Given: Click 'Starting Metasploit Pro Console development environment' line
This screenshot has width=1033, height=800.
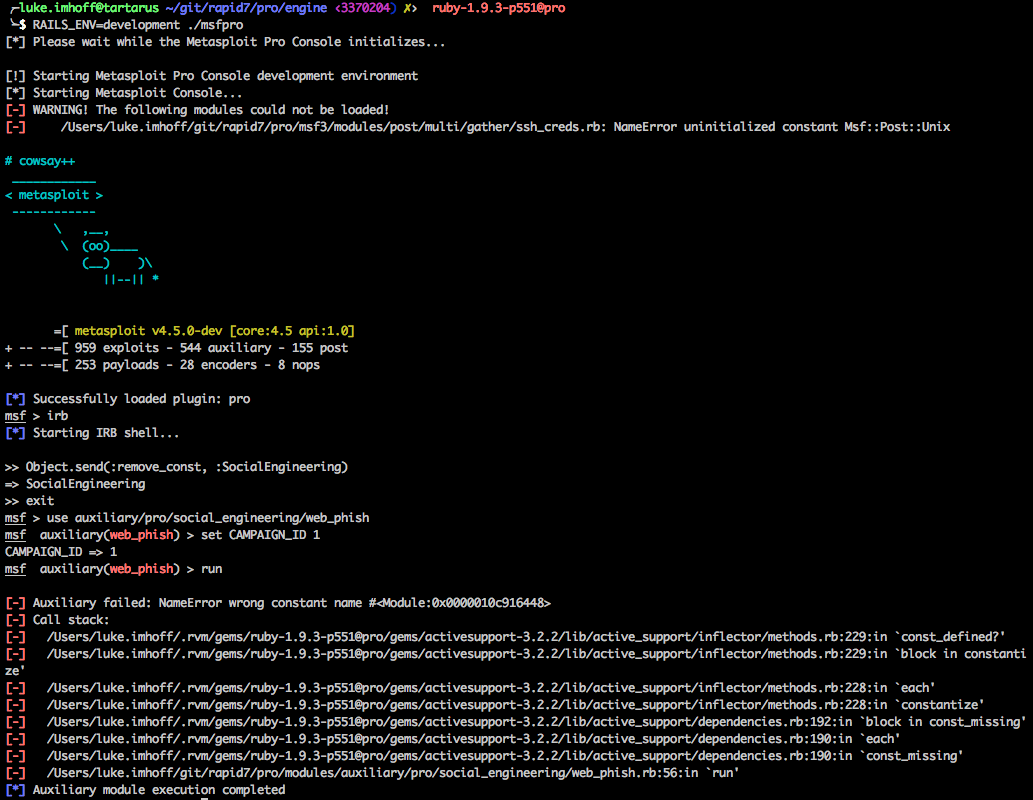Looking at the screenshot, I should (211, 76).
